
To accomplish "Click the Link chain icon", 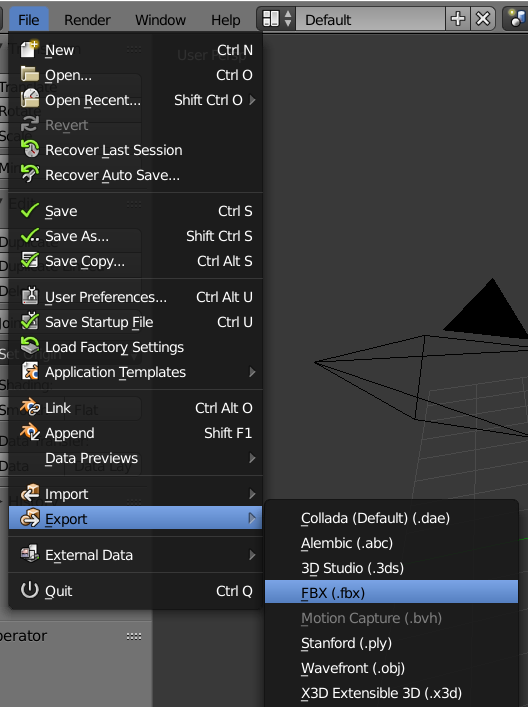I will click(x=30, y=408).
